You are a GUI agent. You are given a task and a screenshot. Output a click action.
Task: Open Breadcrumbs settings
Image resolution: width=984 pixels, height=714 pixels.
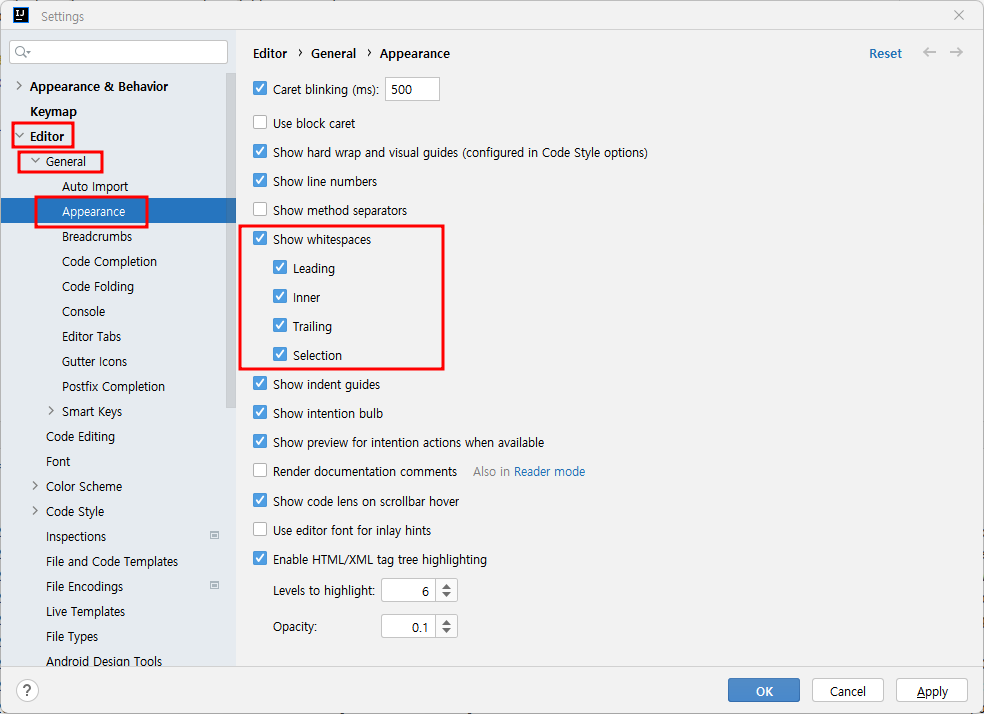click(x=97, y=237)
